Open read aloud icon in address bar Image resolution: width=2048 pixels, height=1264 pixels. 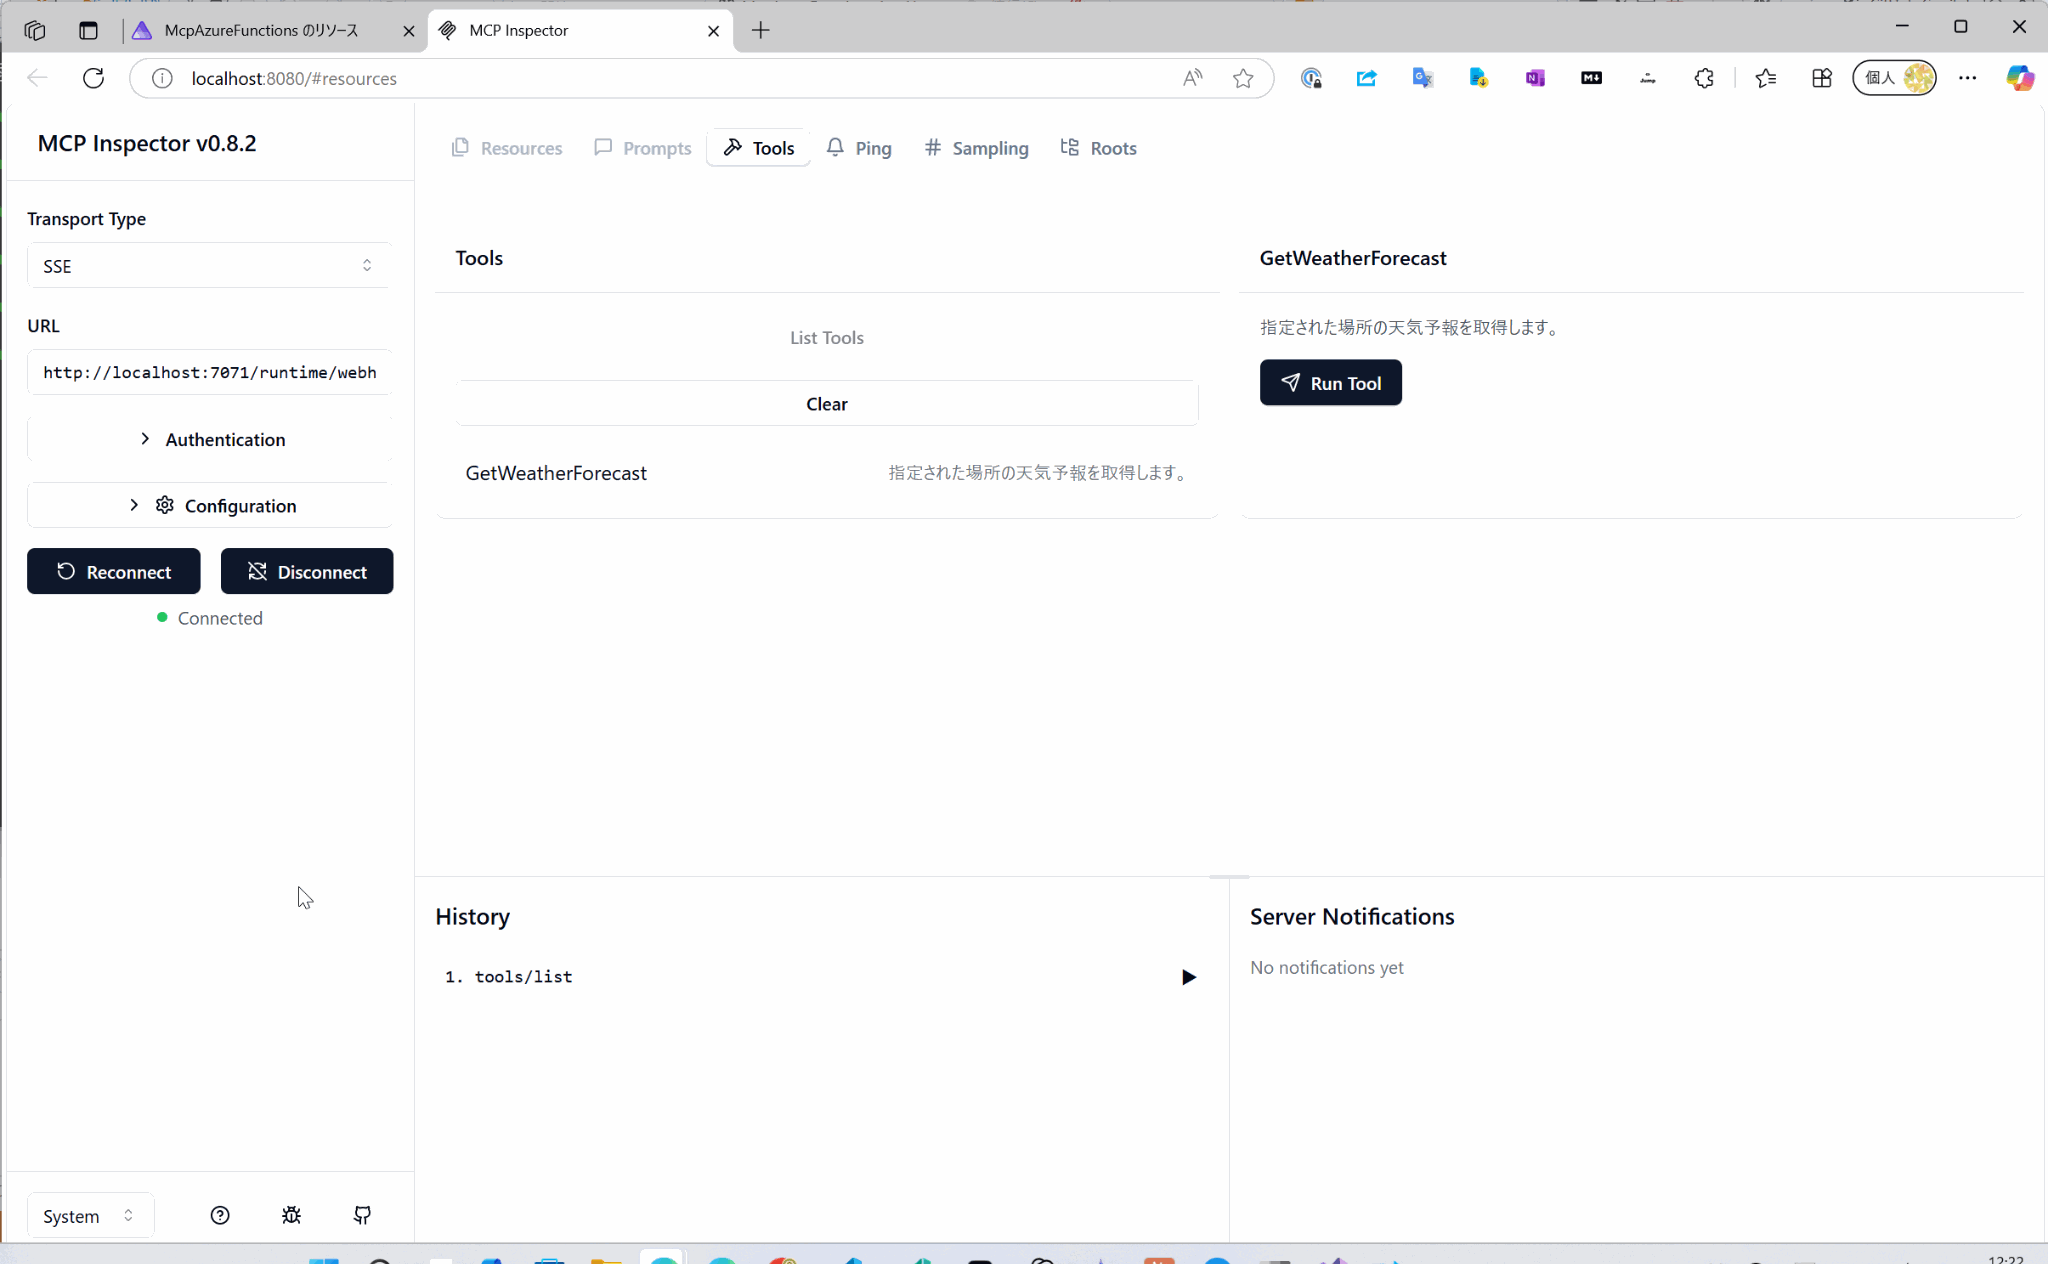click(x=1192, y=78)
